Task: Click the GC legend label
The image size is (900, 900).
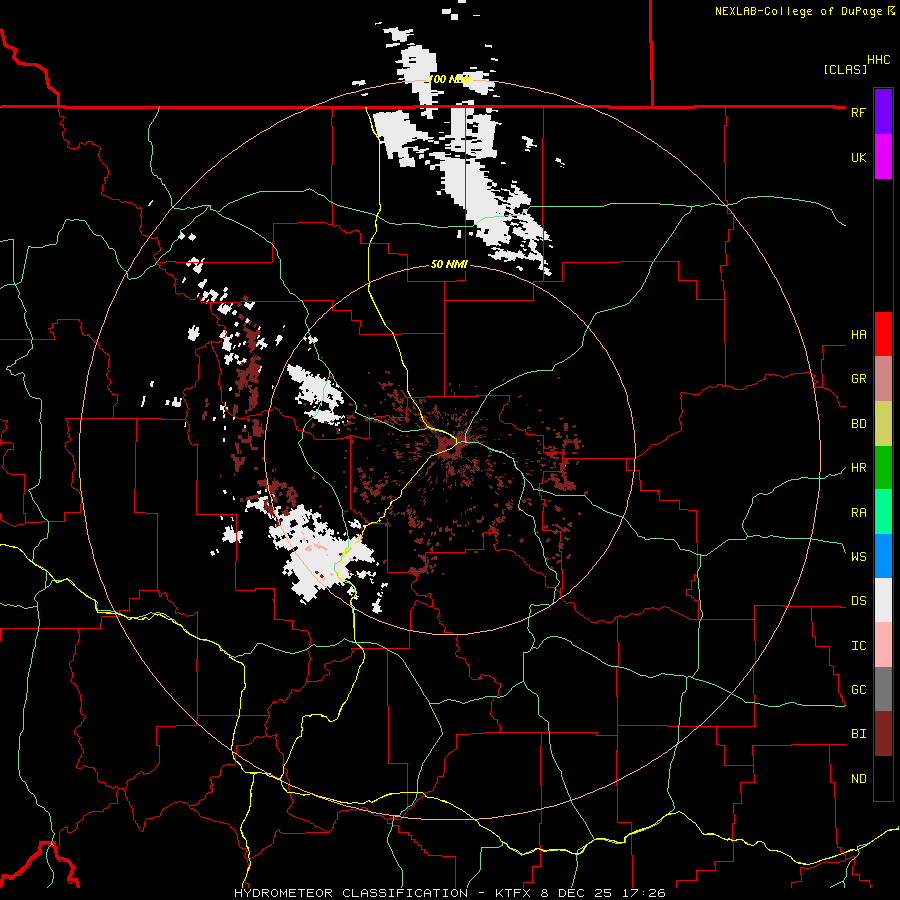Action: pyautogui.click(x=858, y=689)
